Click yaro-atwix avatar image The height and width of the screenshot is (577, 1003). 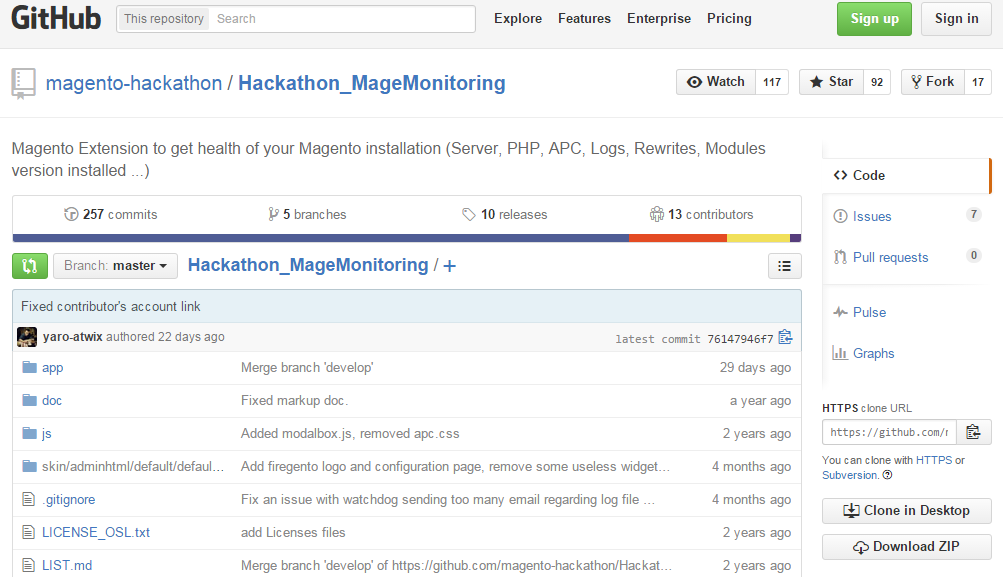point(27,337)
